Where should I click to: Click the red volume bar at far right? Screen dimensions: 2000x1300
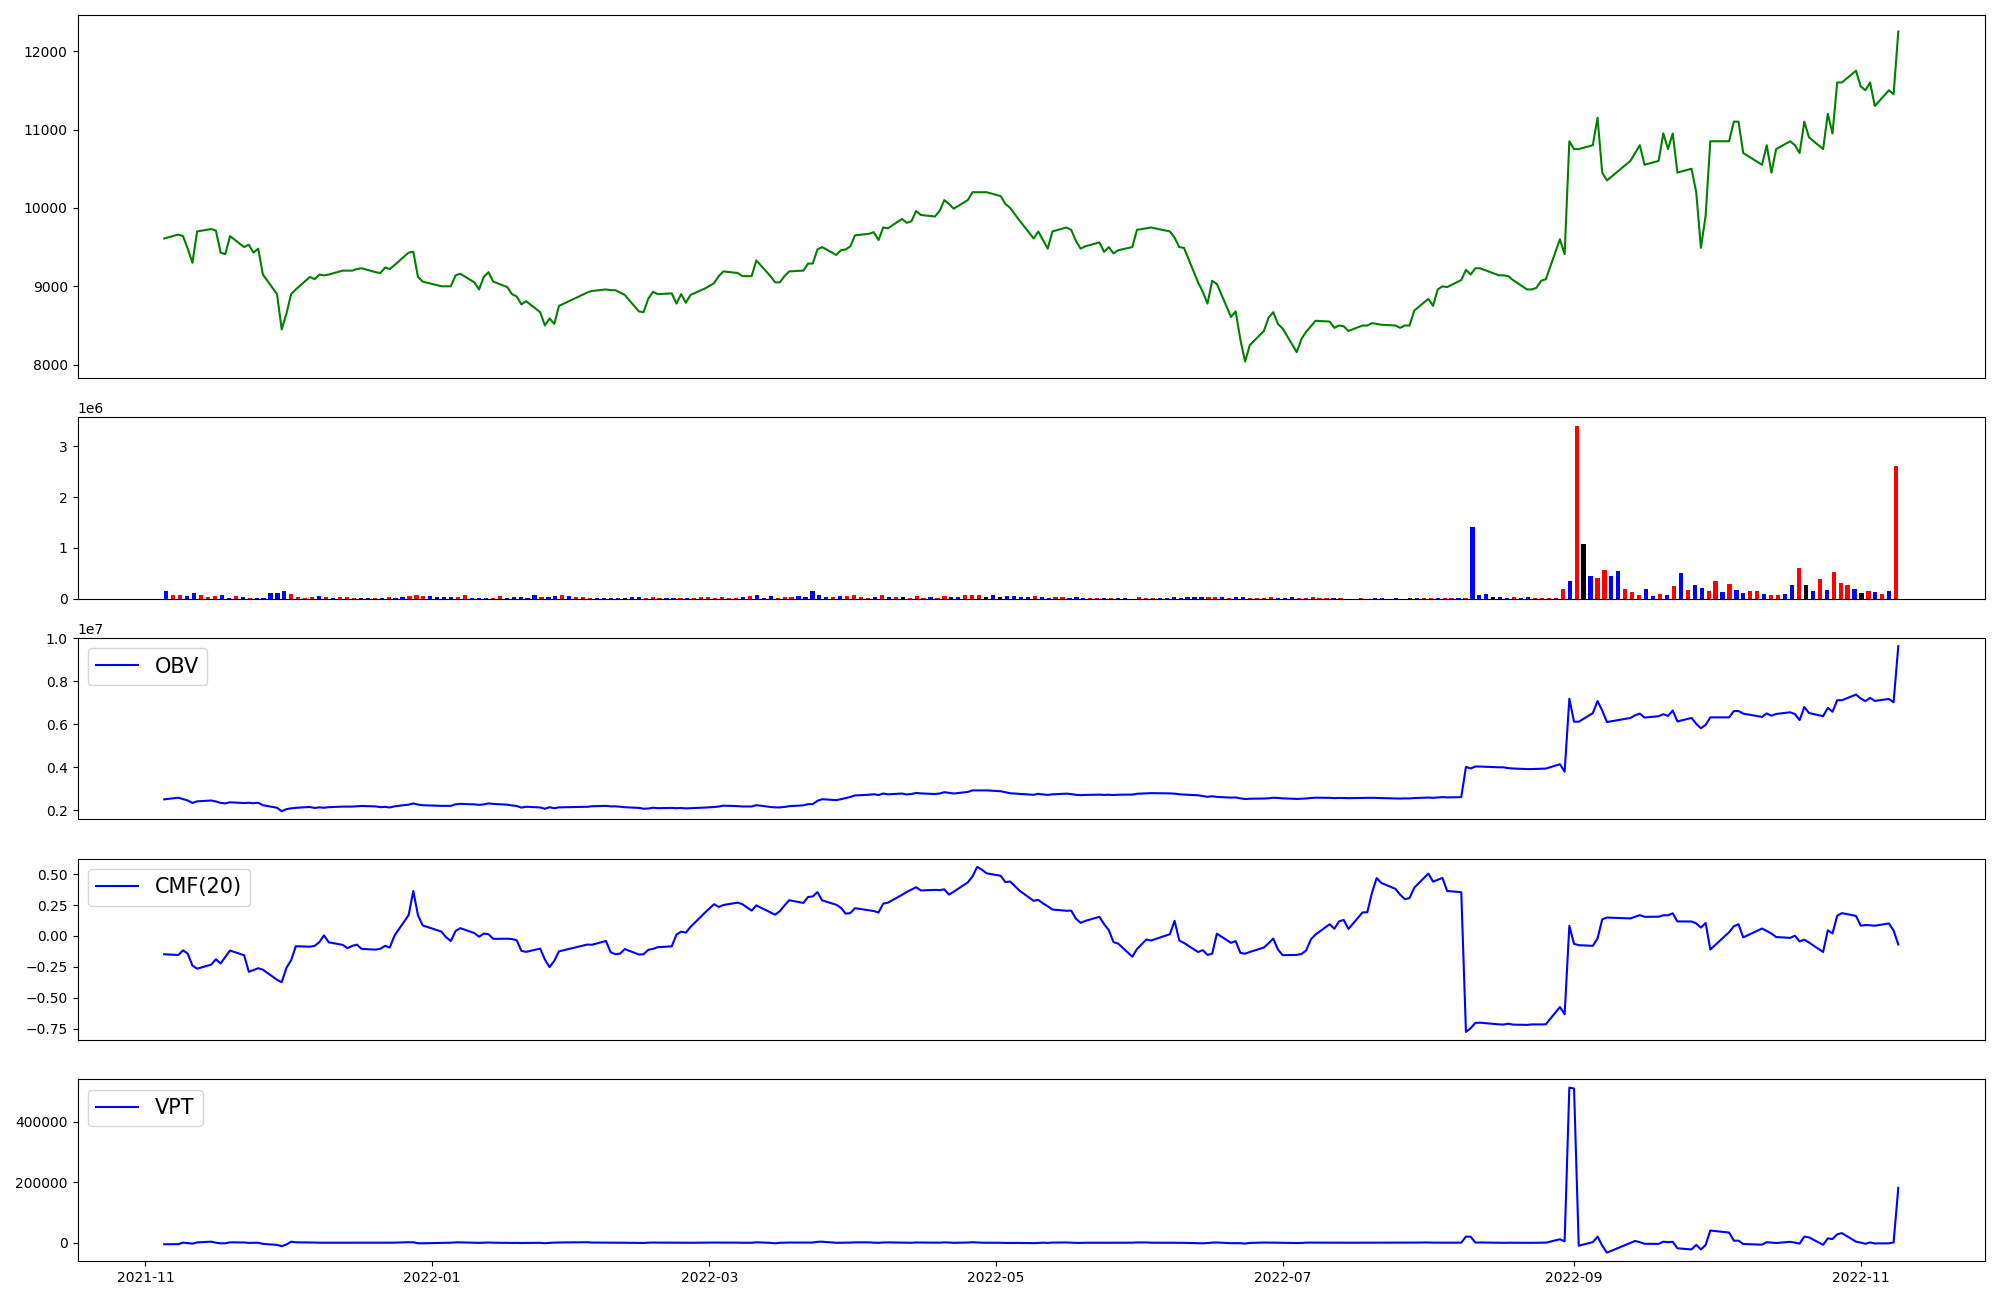(1895, 532)
